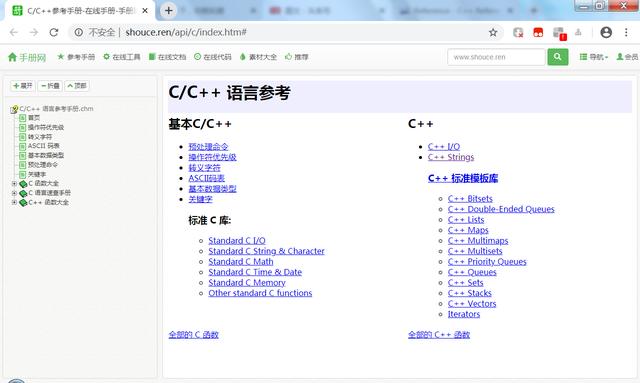
Task: Click the green book icon for C 函数大全
Action: click(23, 184)
